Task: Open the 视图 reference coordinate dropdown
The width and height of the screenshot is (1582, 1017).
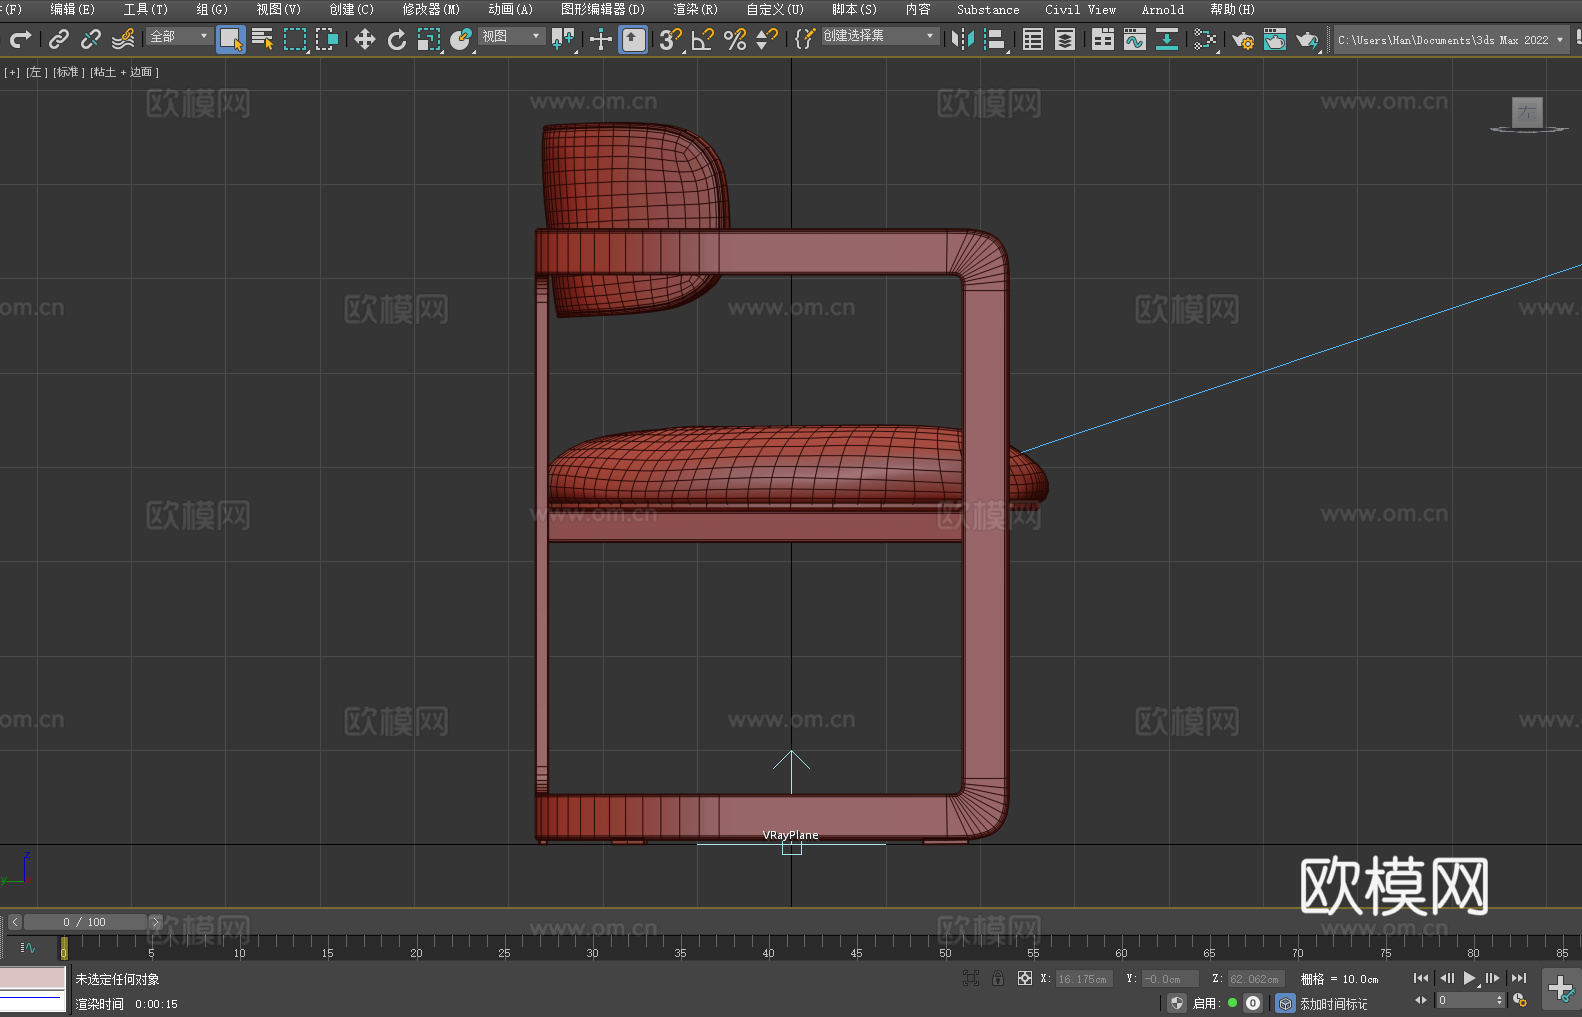Action: coord(511,36)
